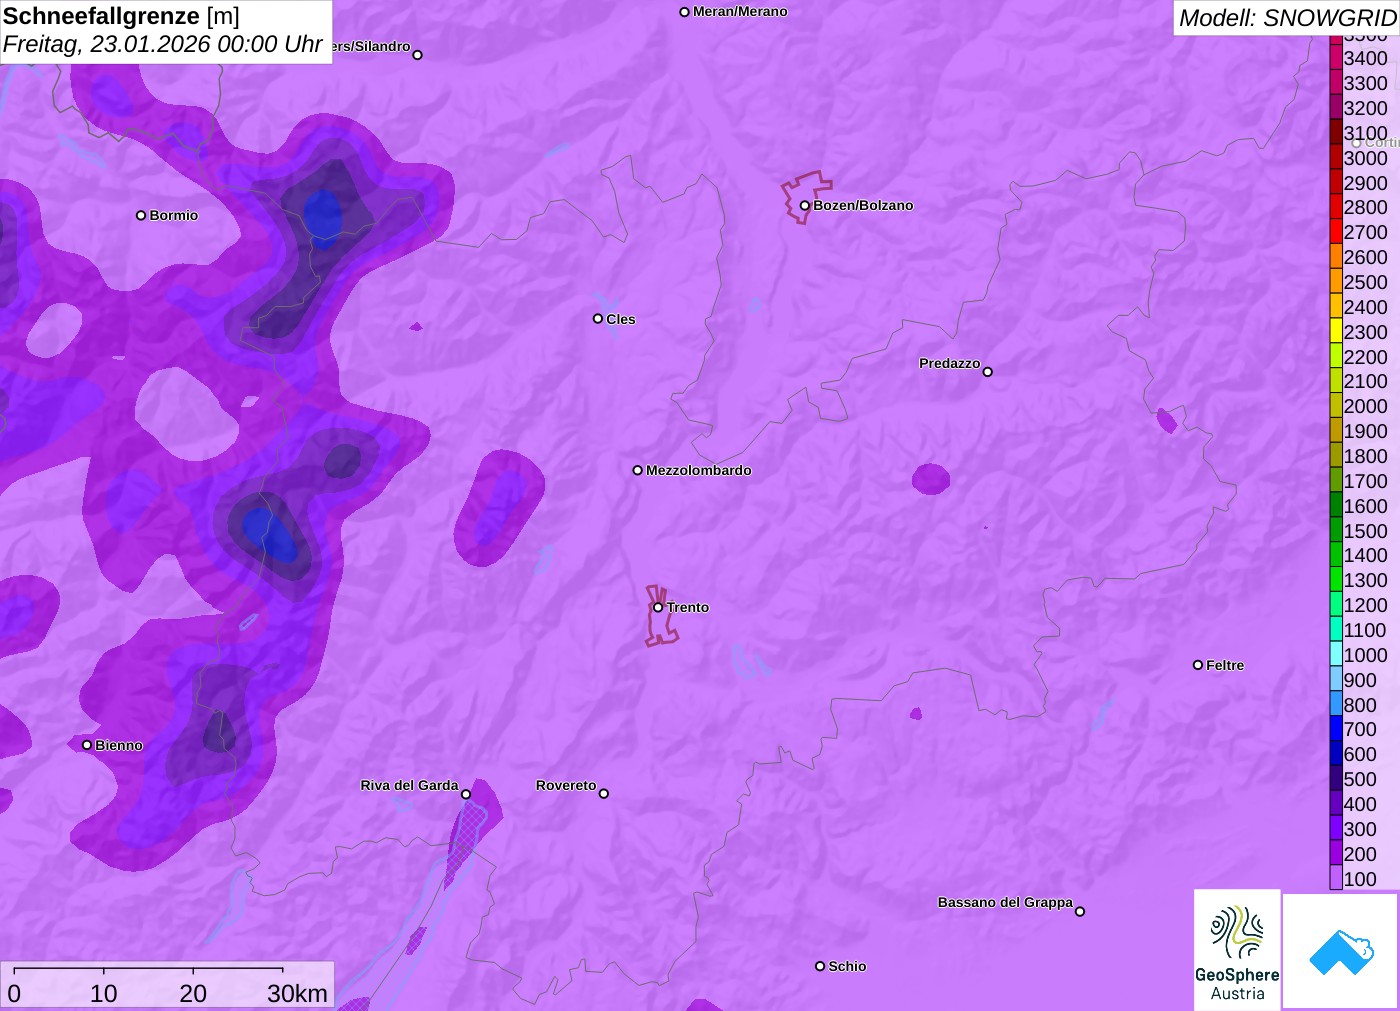Click the Riva del Garda location dot
1400x1011 pixels.
point(466,794)
